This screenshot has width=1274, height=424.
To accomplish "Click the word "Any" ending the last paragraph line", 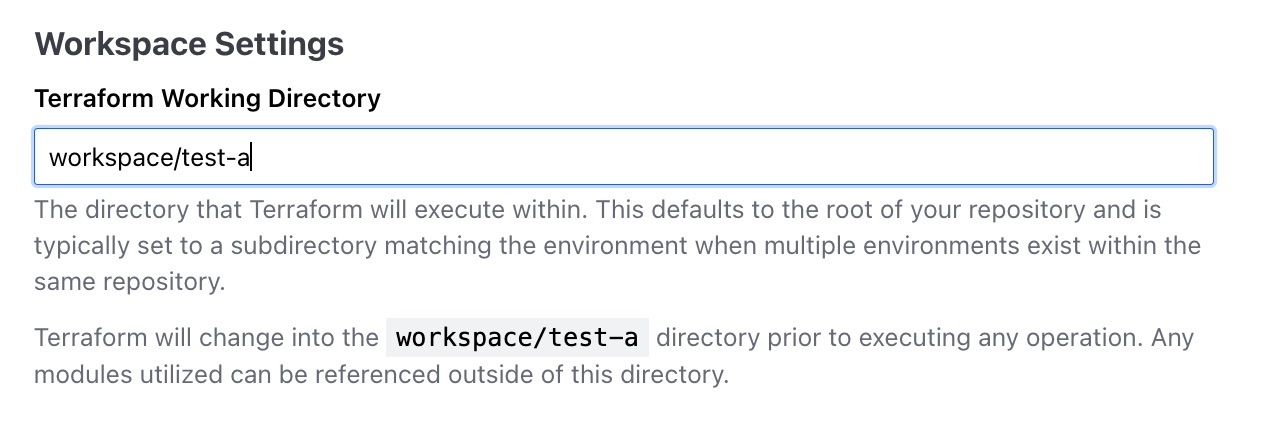I will coord(1172,338).
